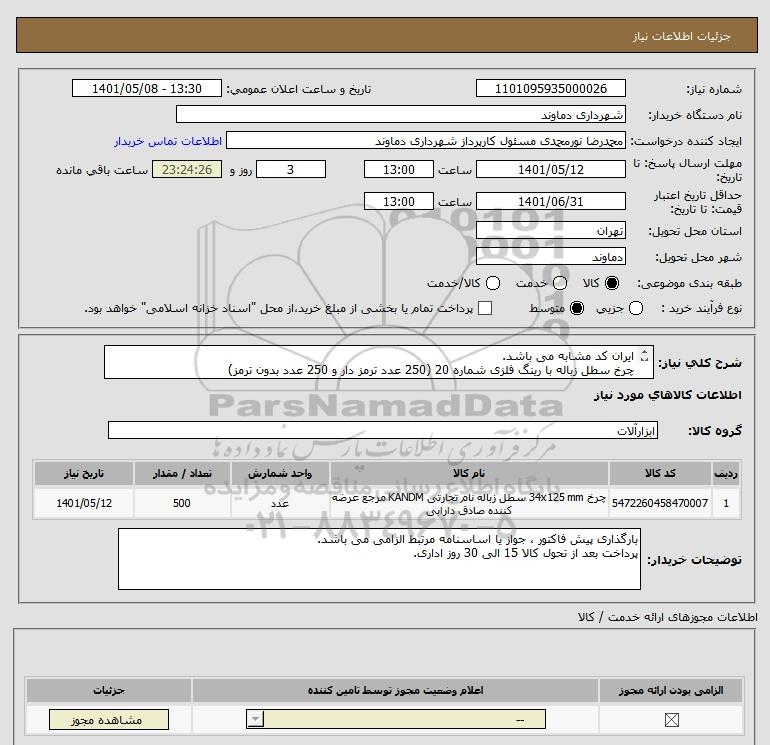The height and width of the screenshot is (745, 770).
Task: Click the اطلاعات مجوزهای ارائه خدمت heading
Action: click(x=668, y=617)
